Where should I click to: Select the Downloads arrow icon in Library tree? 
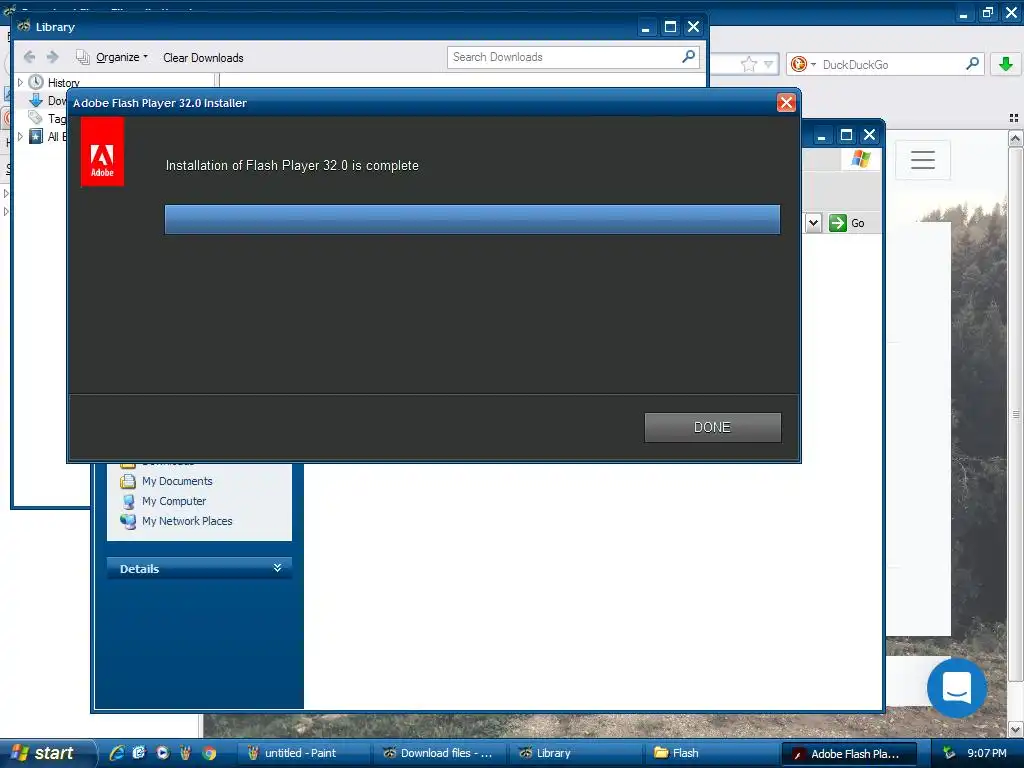pyautogui.click(x=36, y=101)
